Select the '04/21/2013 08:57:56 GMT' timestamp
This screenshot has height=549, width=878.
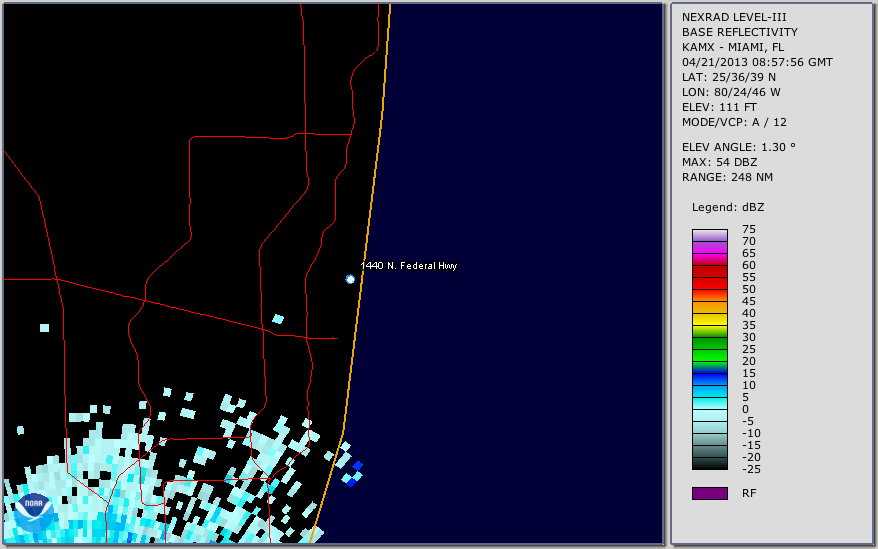pos(757,62)
